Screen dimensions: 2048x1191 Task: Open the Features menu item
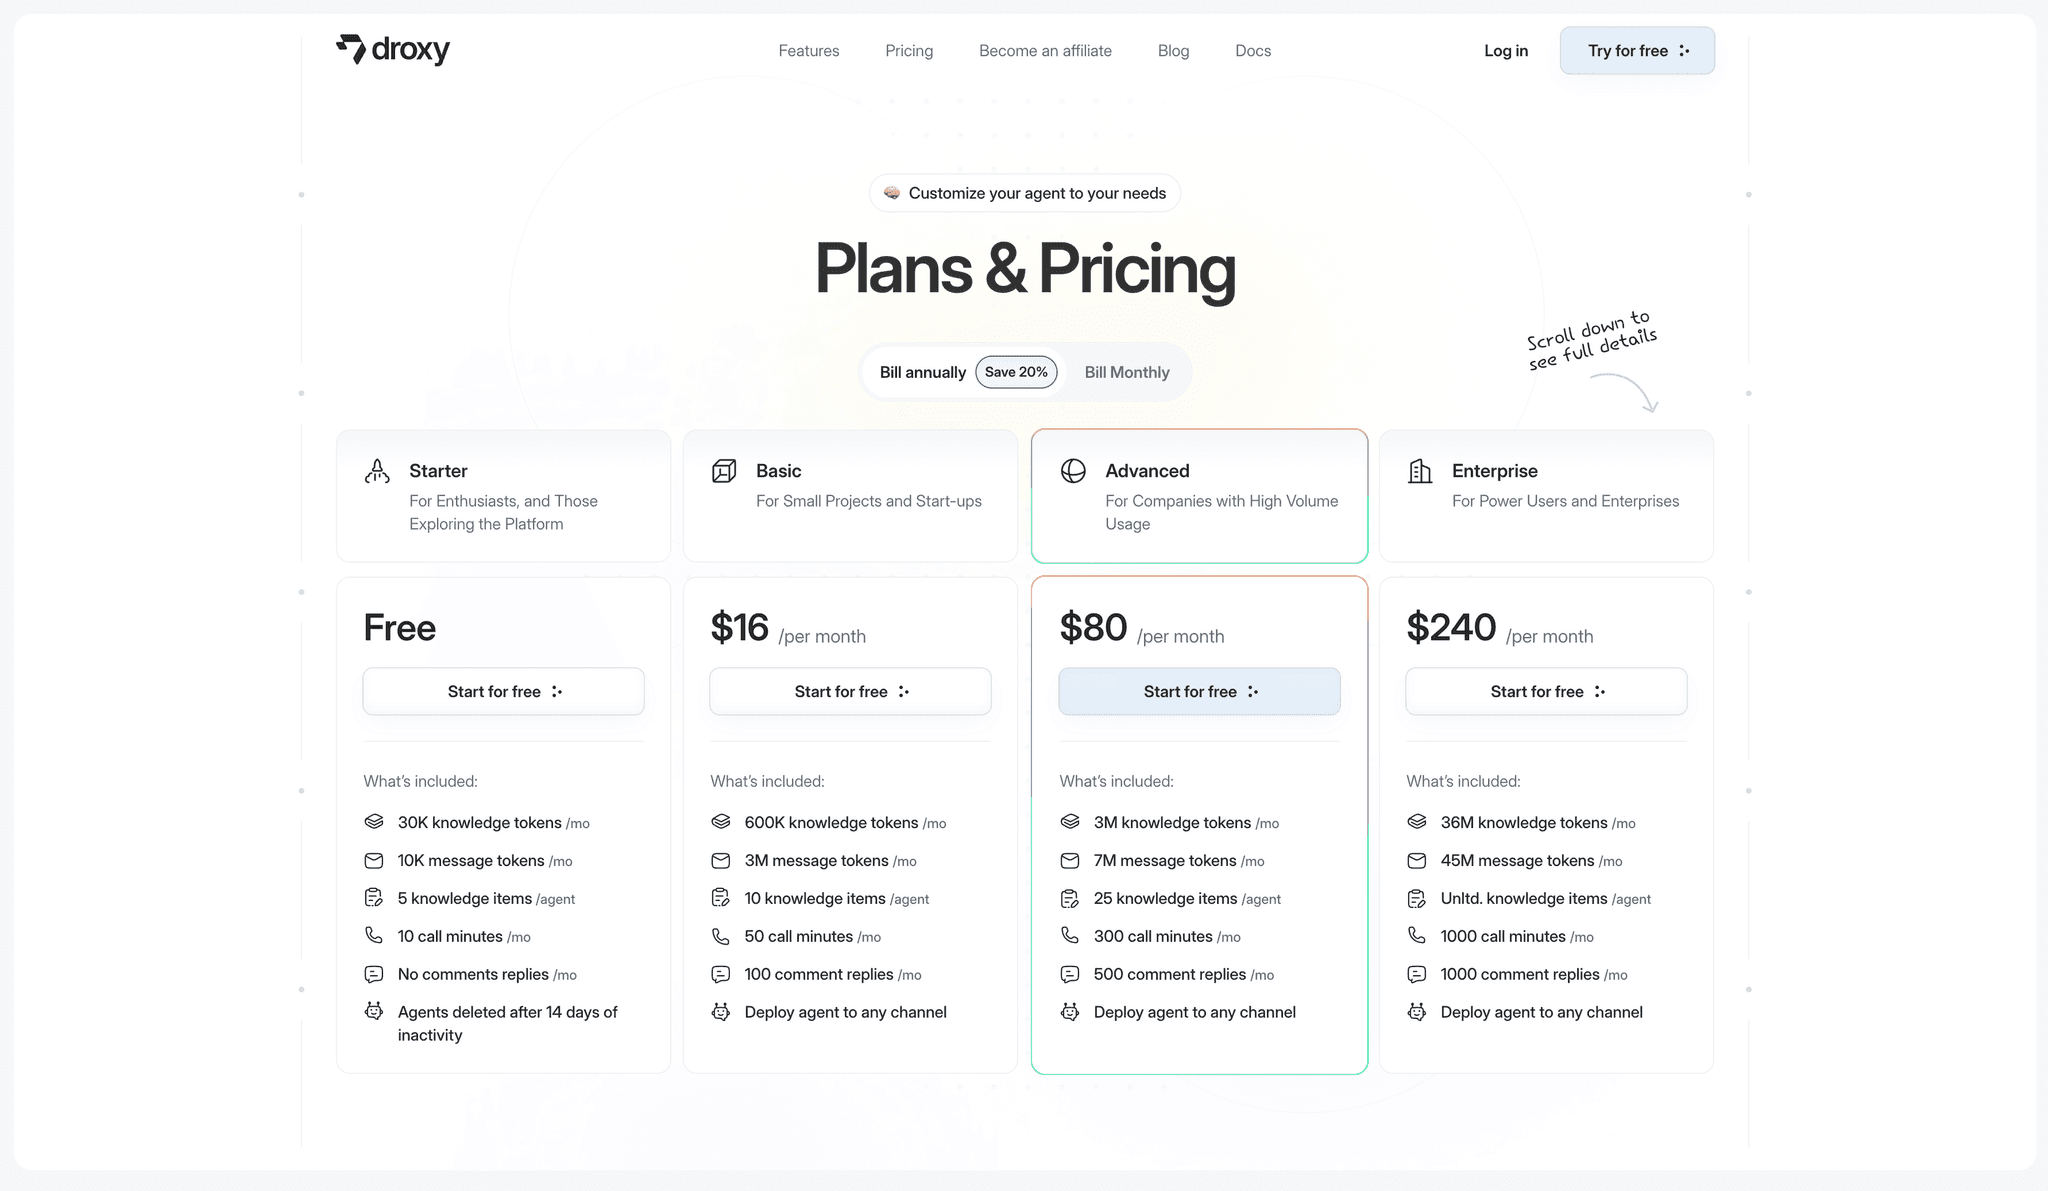pyautogui.click(x=809, y=51)
